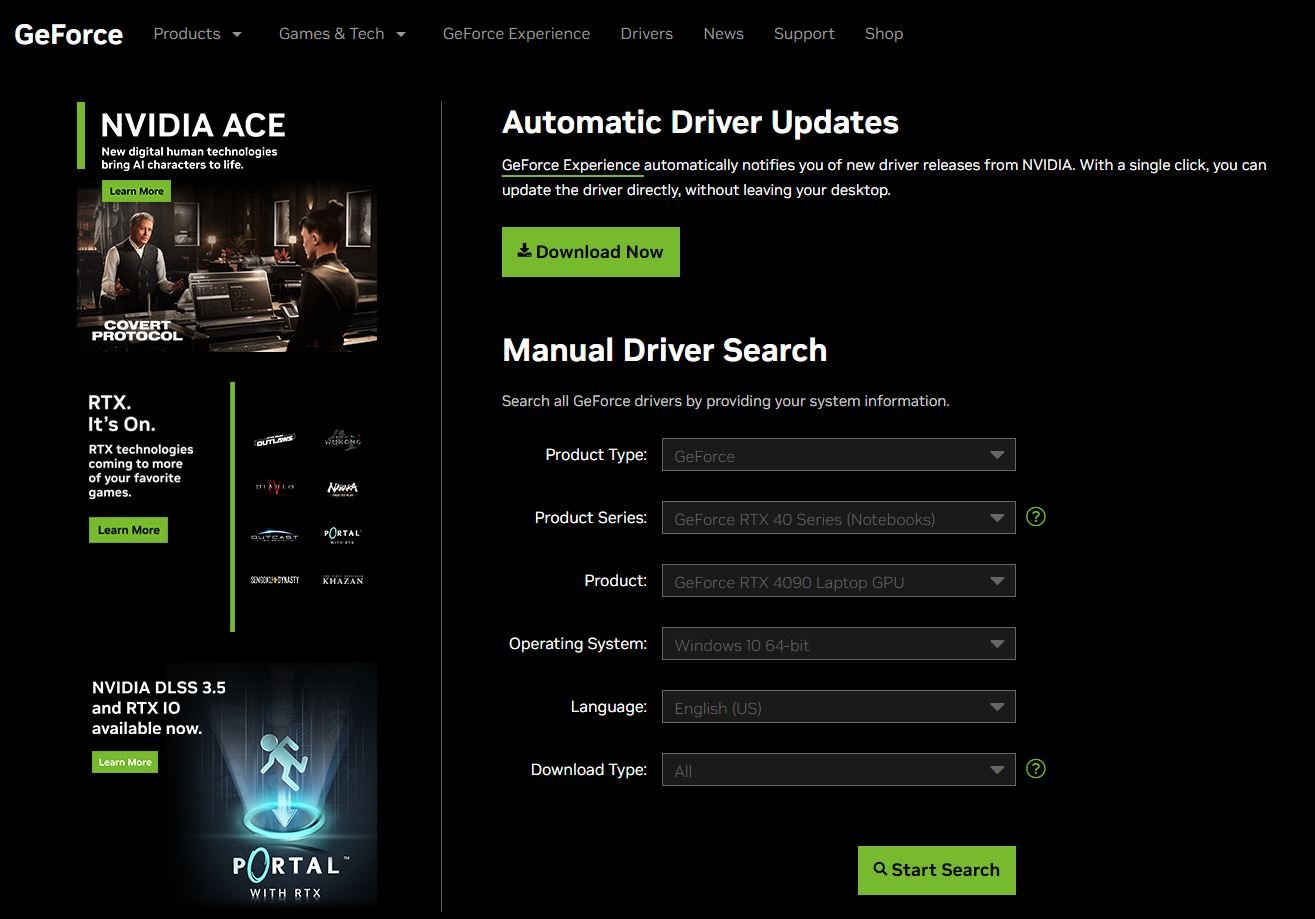The width and height of the screenshot is (1315, 919).
Task: Click the Sengoku Dynasty logo
Action: click(274, 580)
